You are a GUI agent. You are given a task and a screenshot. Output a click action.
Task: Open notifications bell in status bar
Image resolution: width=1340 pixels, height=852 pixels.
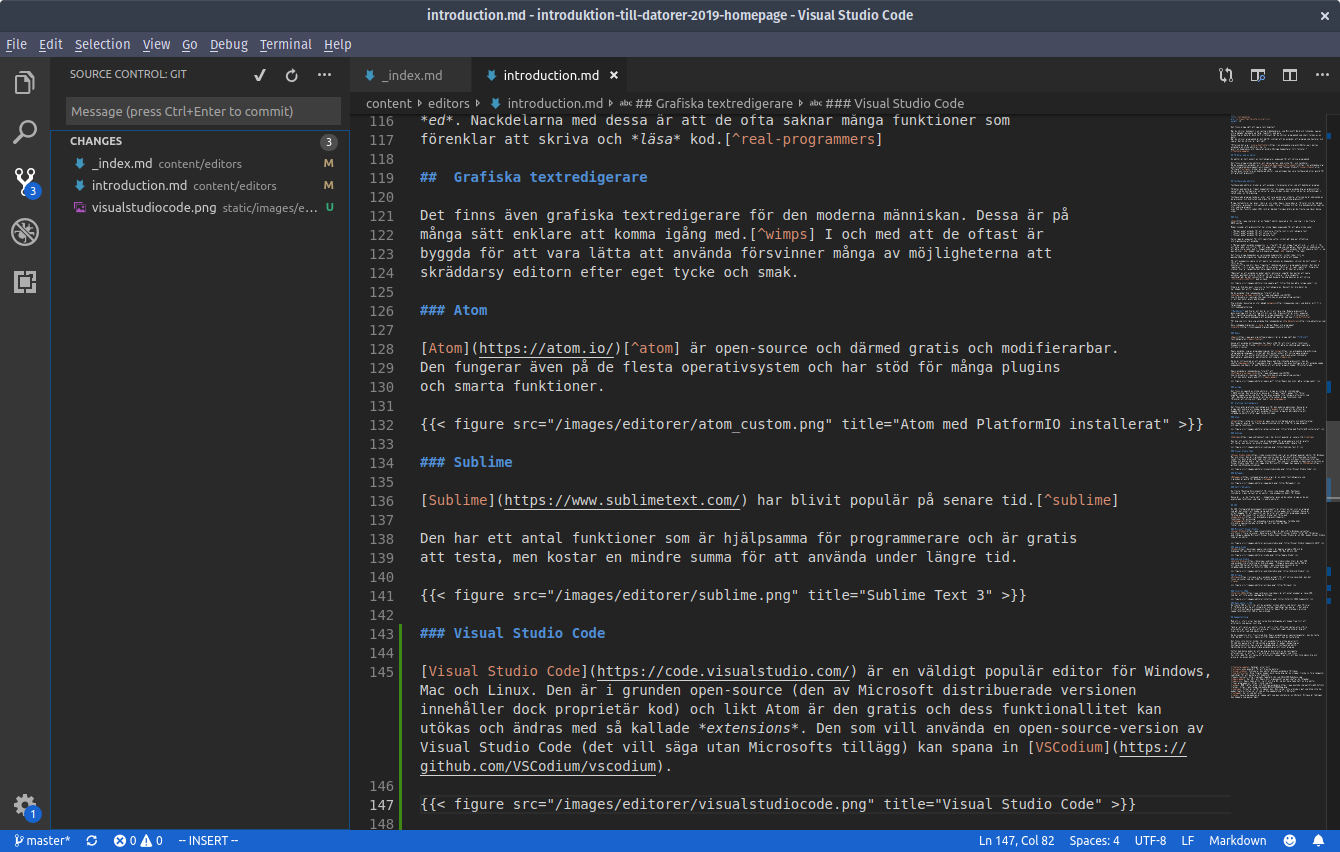coord(1320,841)
